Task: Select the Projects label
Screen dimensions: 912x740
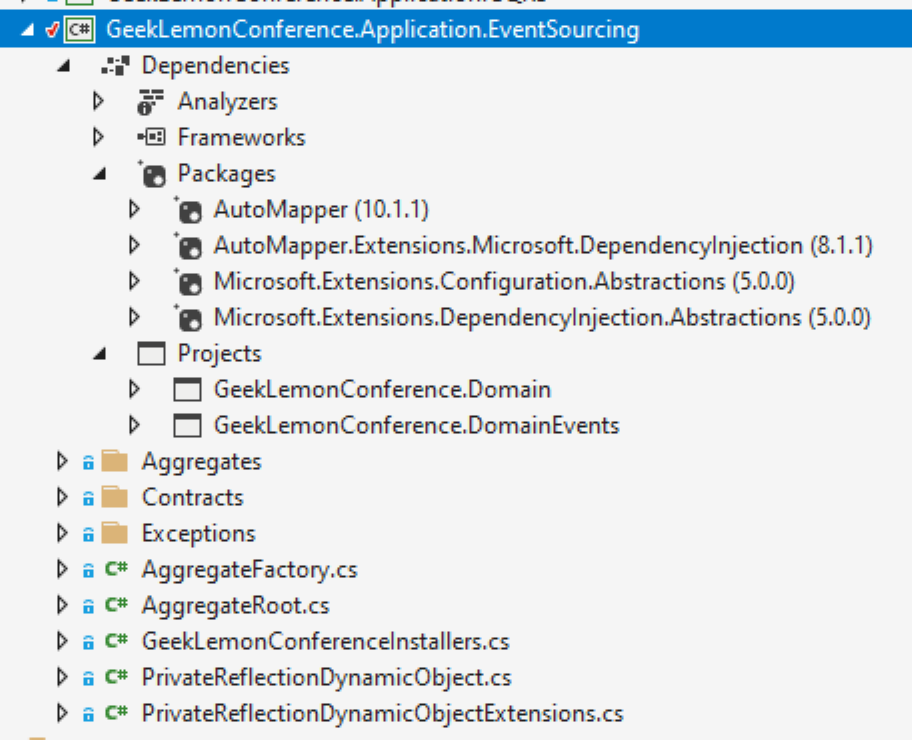Action: (x=220, y=354)
